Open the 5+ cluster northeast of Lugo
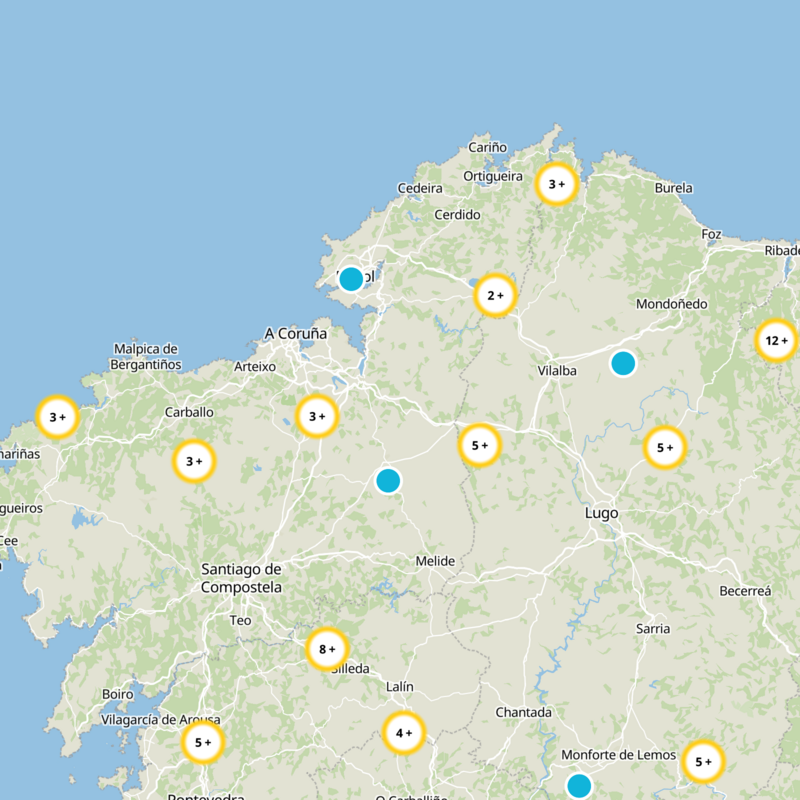The height and width of the screenshot is (800, 800). click(665, 447)
